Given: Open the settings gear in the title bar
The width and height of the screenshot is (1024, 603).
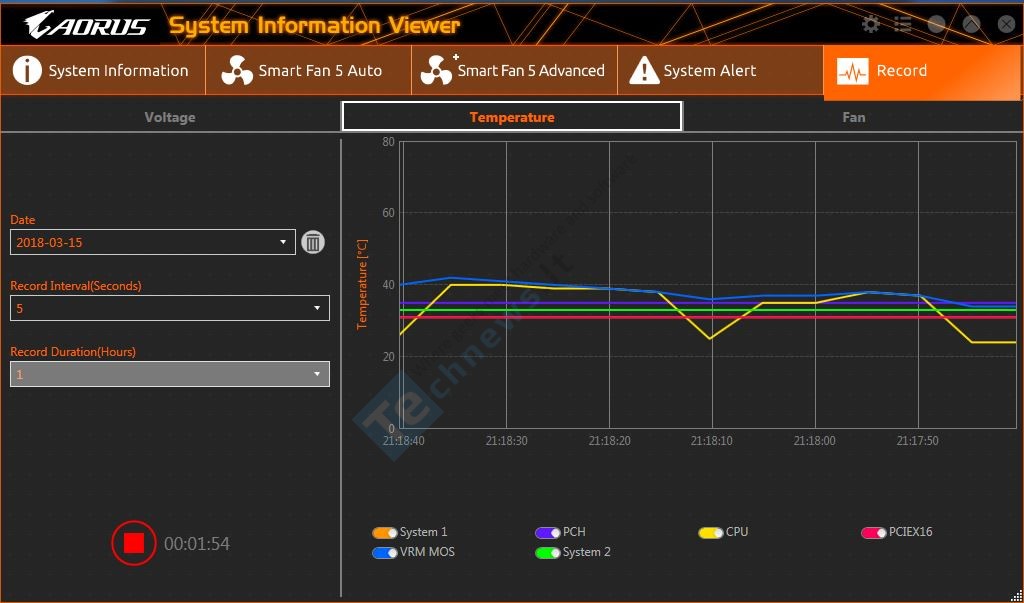Looking at the screenshot, I should [871, 25].
